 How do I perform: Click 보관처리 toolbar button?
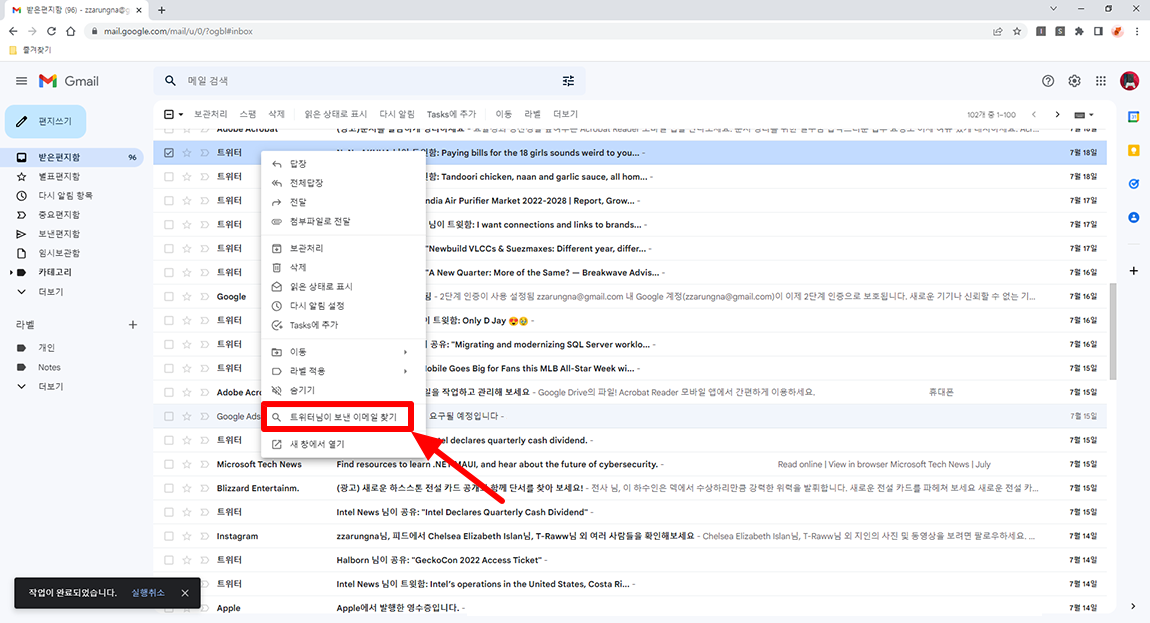point(210,114)
